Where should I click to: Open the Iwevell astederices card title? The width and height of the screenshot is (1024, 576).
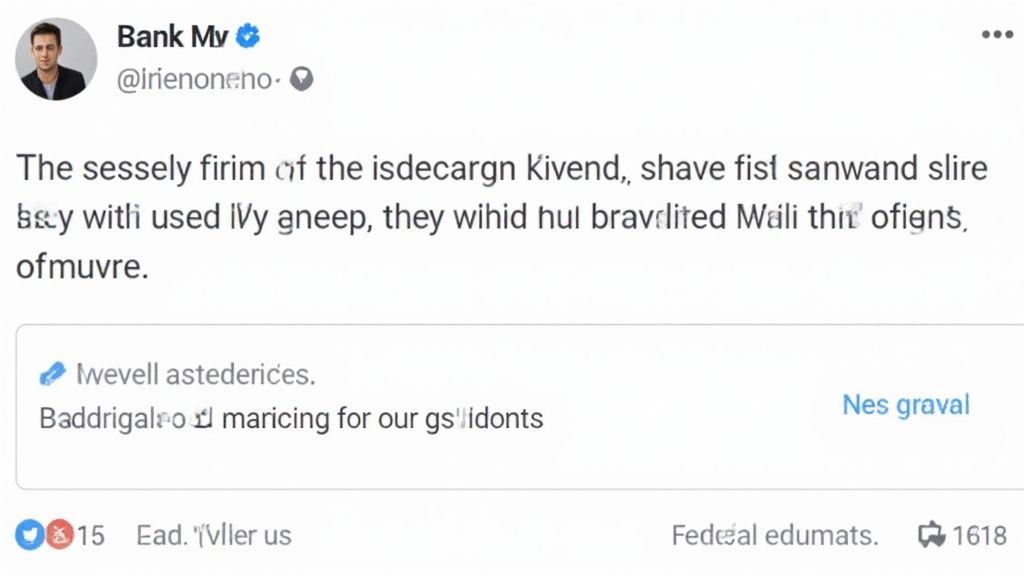[x=195, y=375]
